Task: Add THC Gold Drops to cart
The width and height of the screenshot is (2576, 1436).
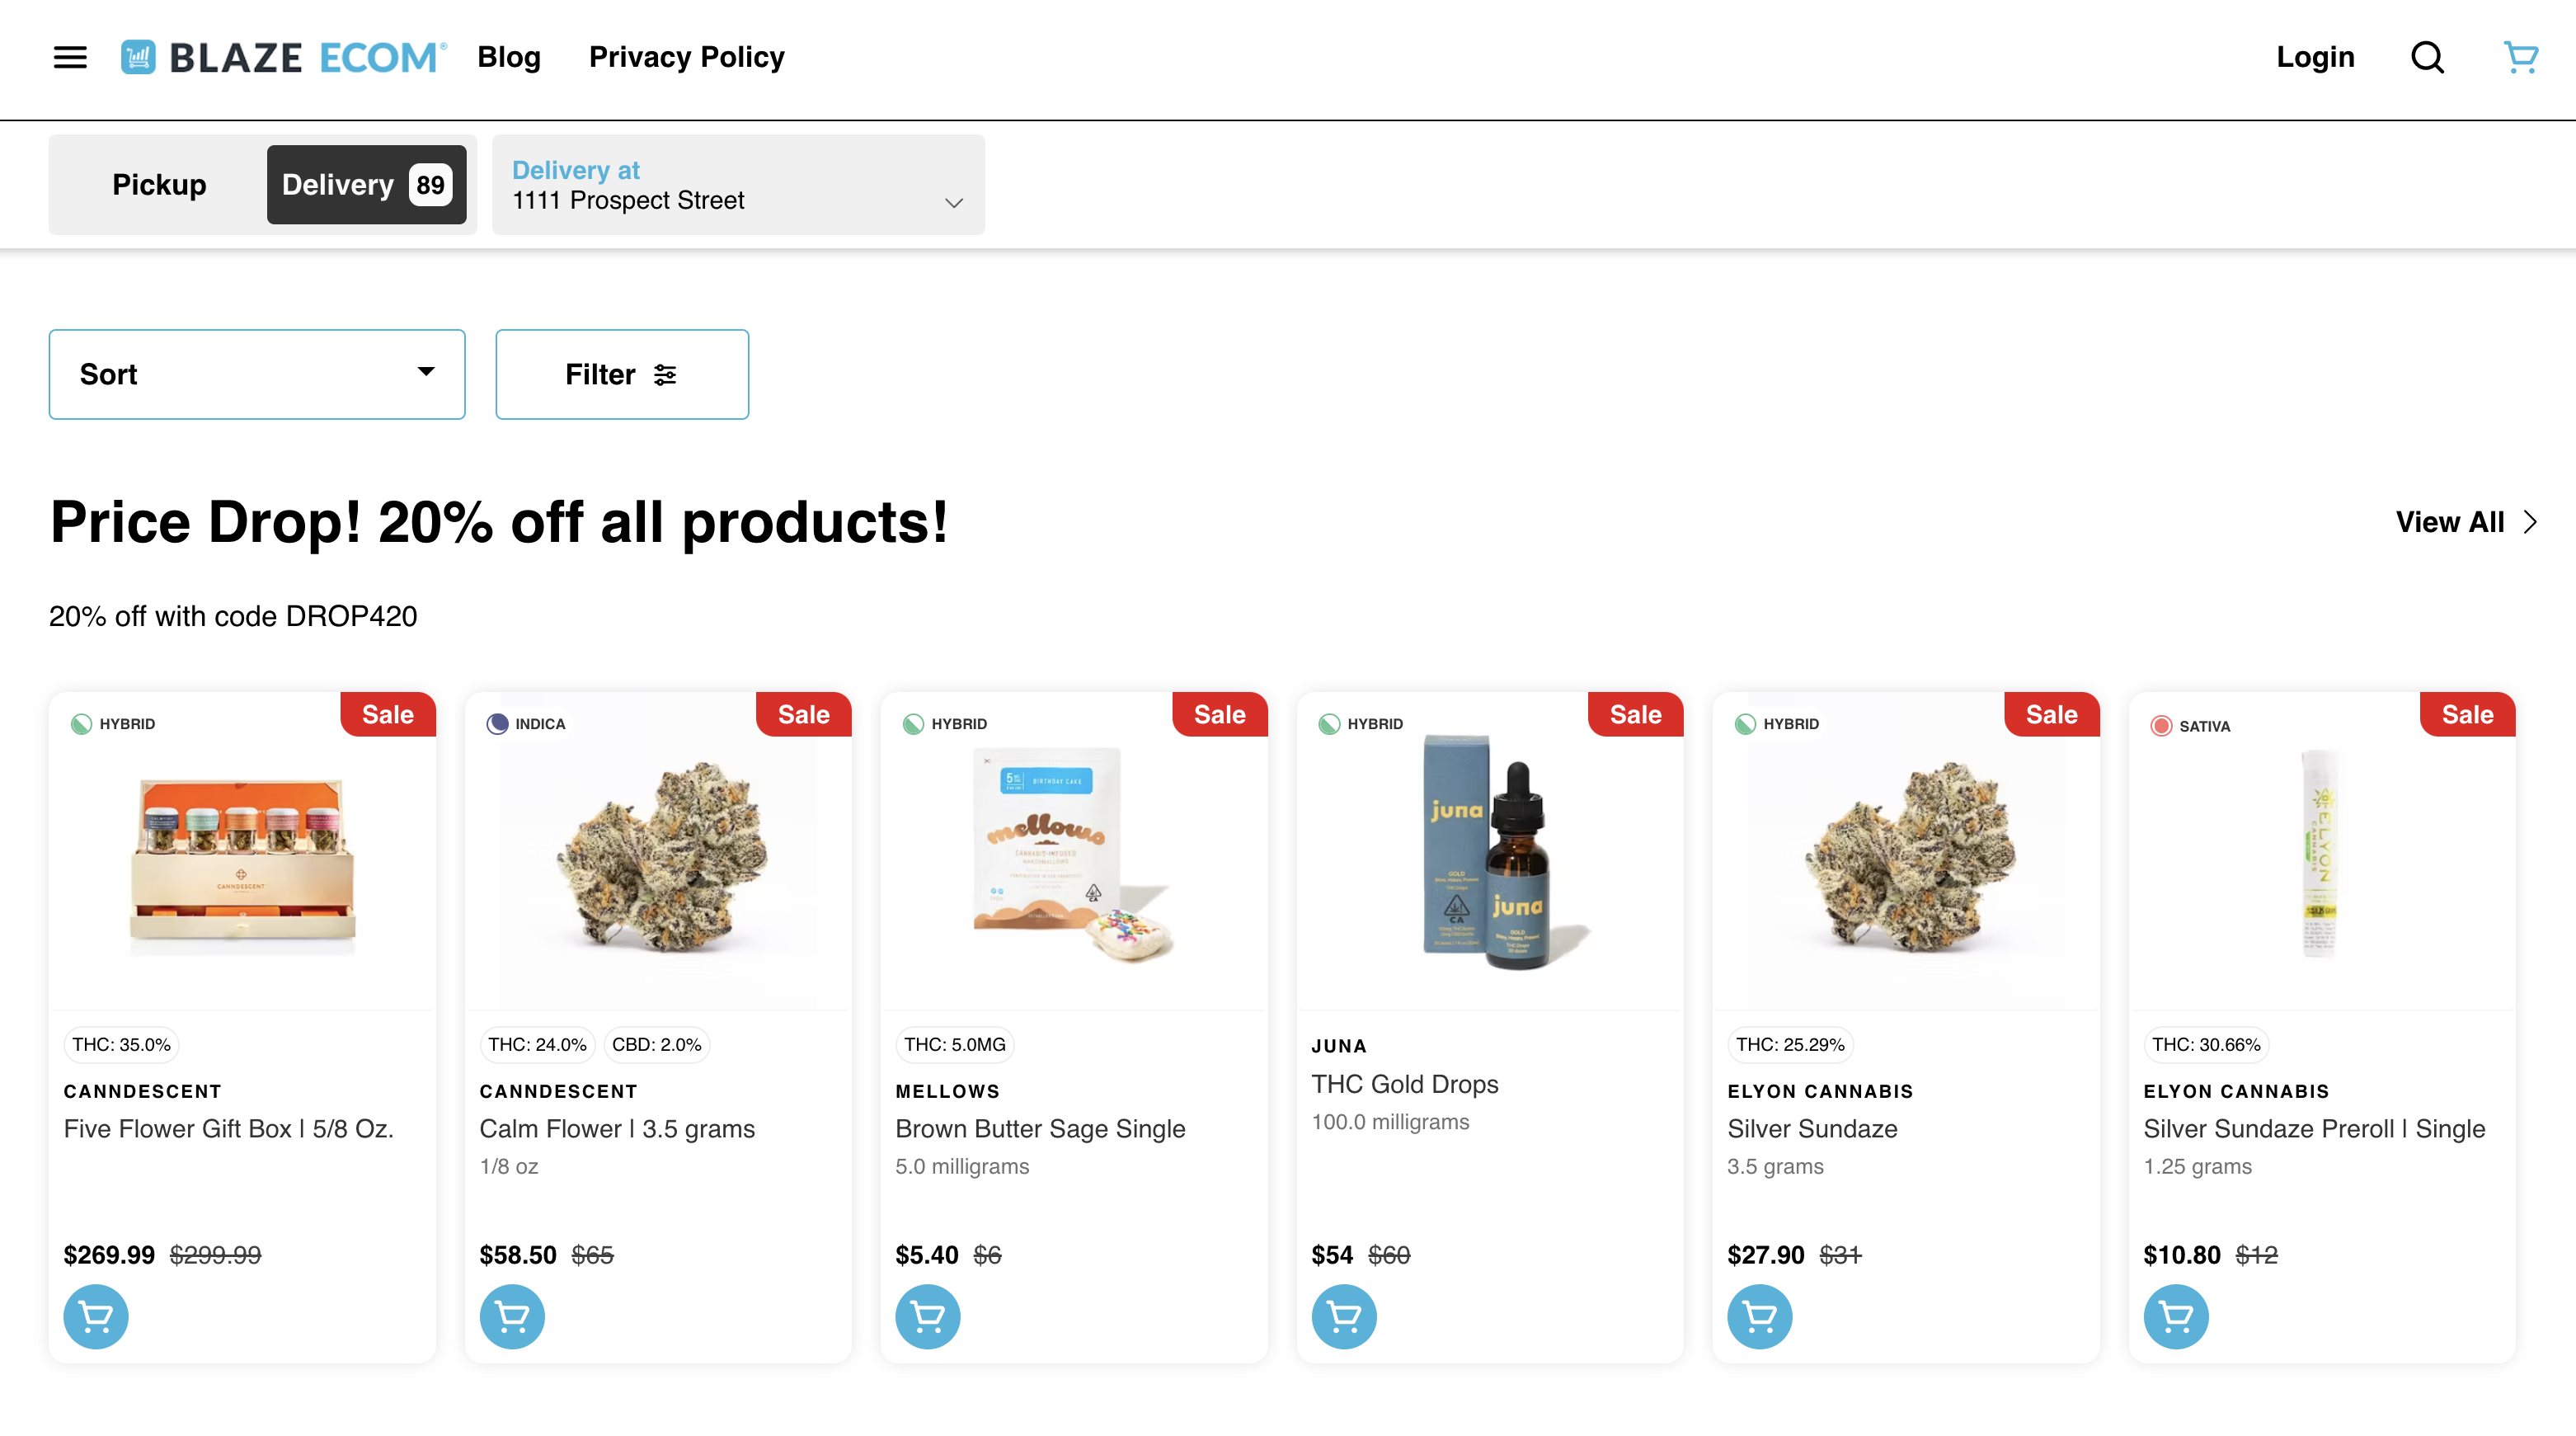Action: pos(1343,1316)
